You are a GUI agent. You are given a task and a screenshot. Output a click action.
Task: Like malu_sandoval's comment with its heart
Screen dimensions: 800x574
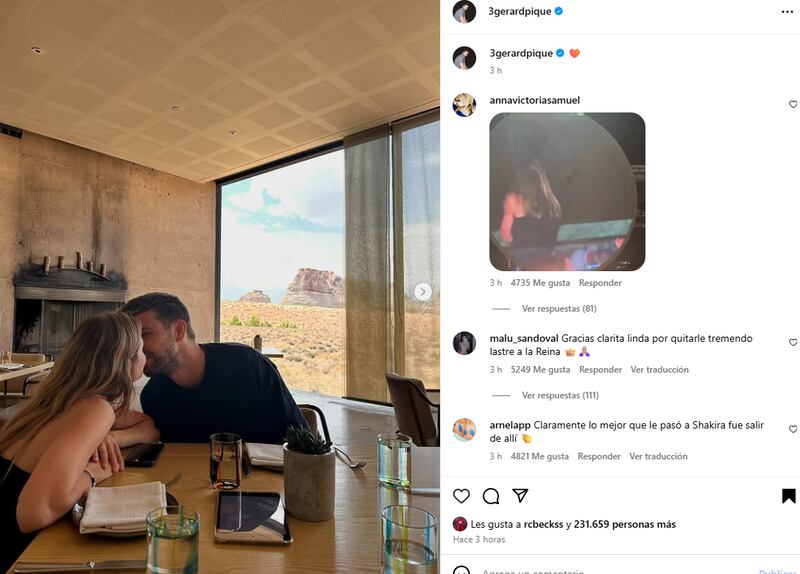(x=793, y=342)
